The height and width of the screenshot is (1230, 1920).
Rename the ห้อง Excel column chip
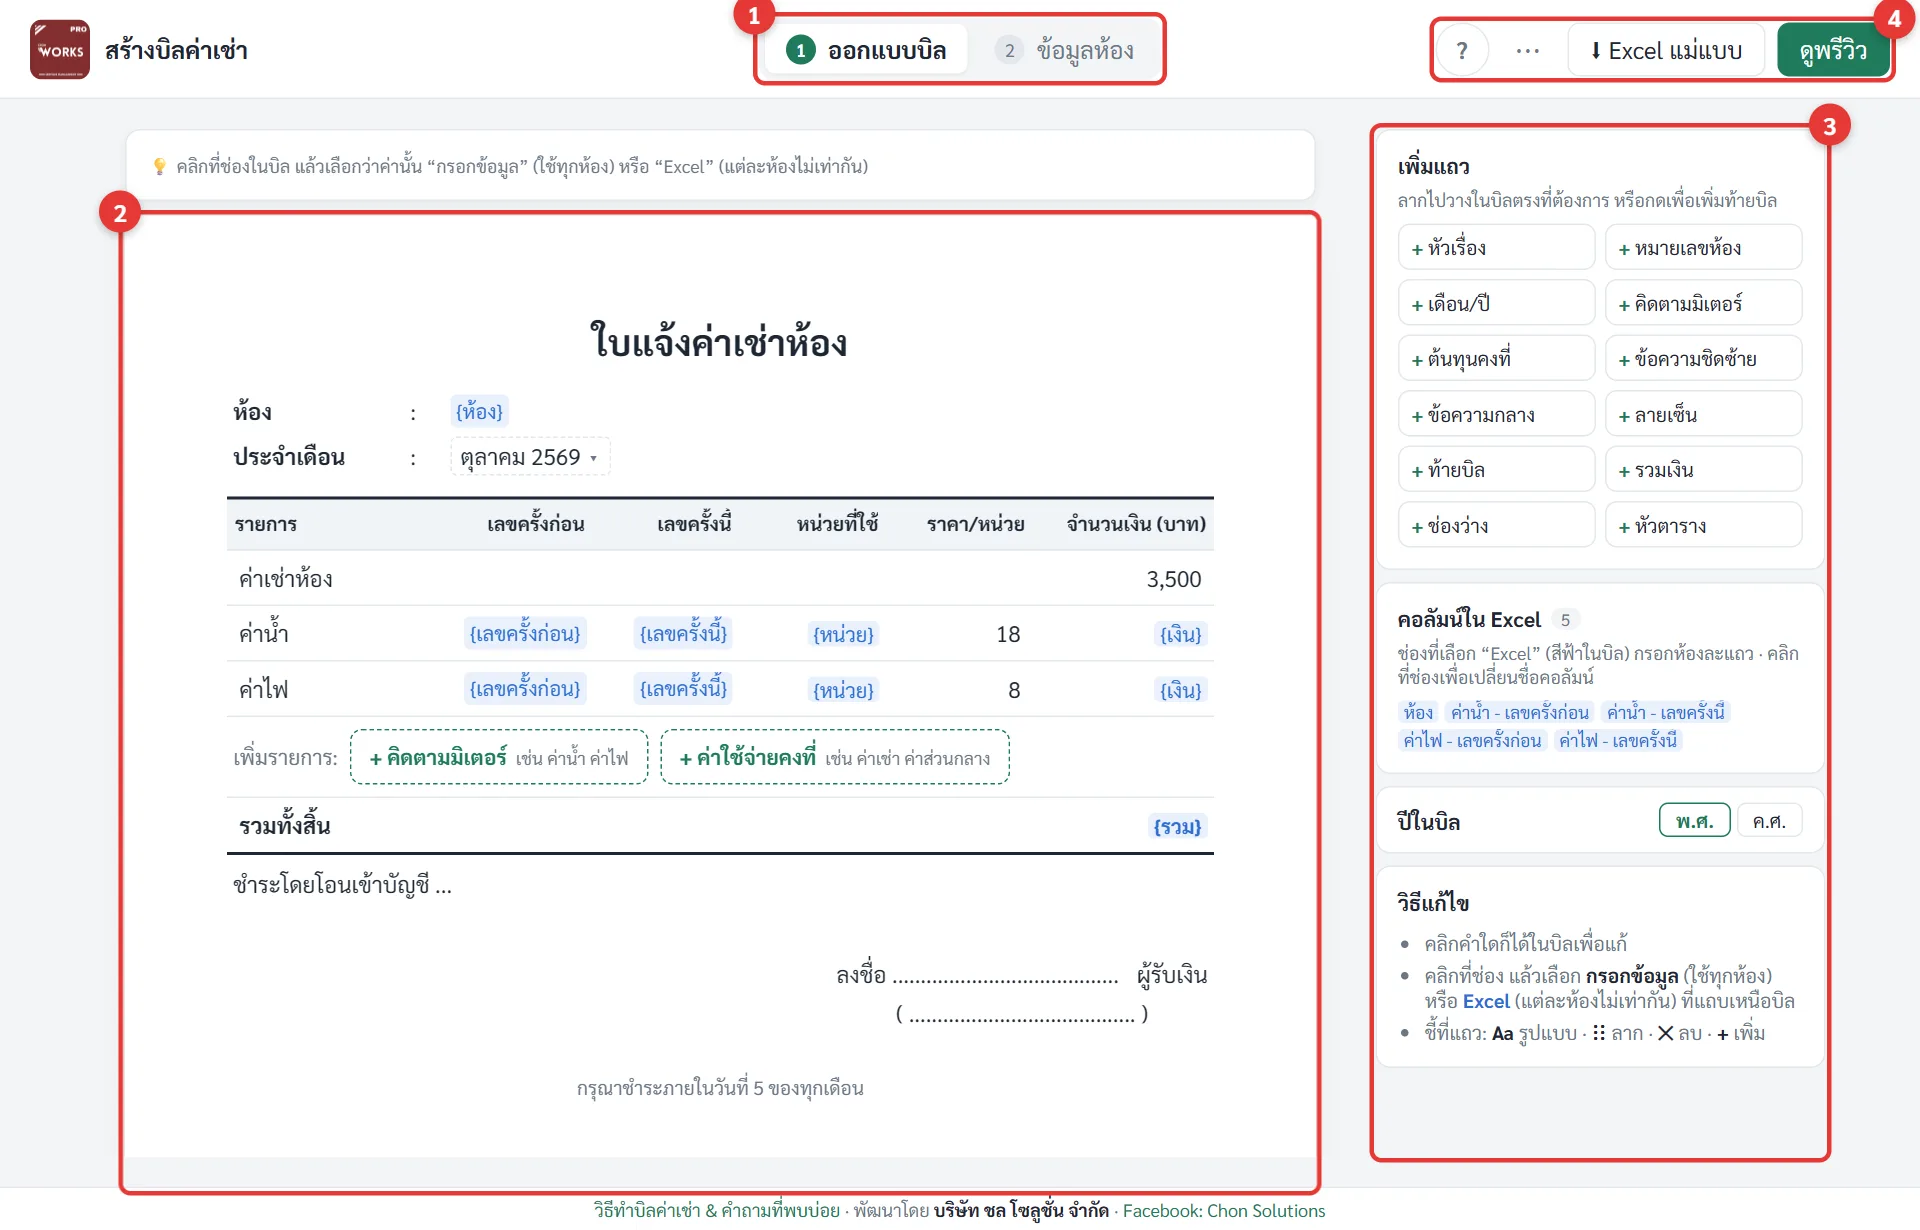pyautogui.click(x=1418, y=712)
